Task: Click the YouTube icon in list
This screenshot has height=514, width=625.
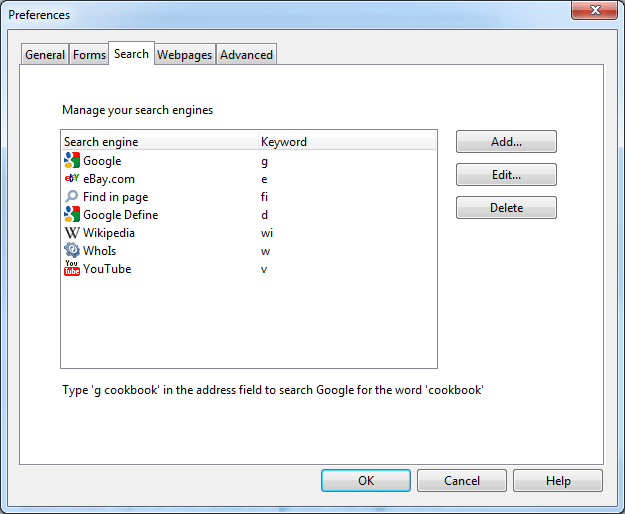Action: click(71, 269)
